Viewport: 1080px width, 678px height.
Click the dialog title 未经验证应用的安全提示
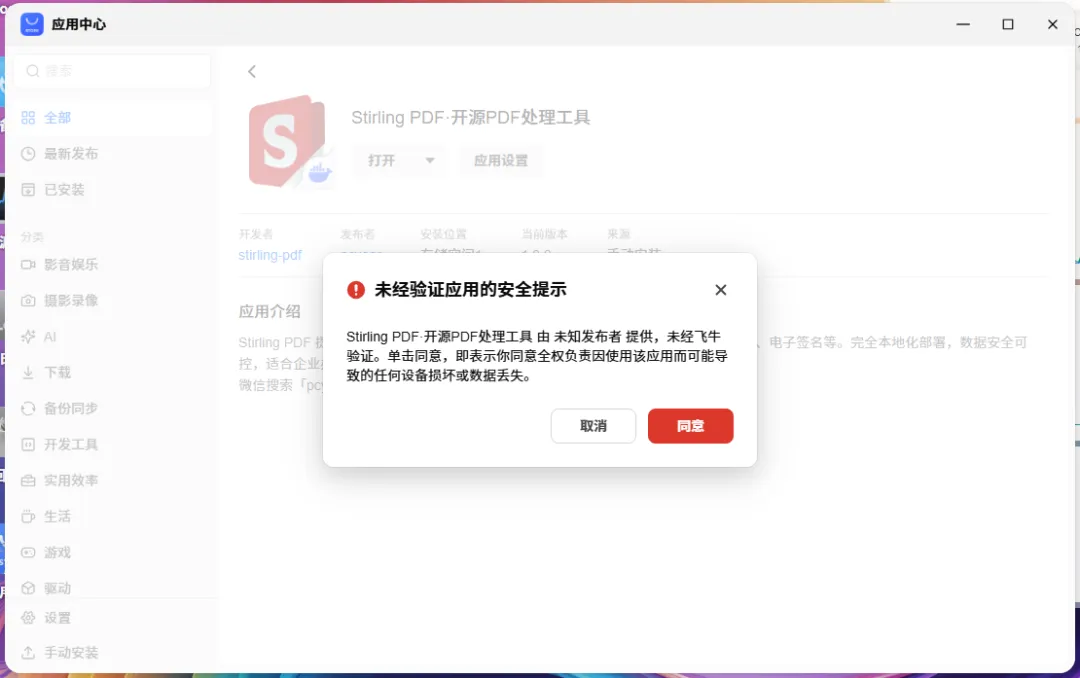[x=470, y=290]
